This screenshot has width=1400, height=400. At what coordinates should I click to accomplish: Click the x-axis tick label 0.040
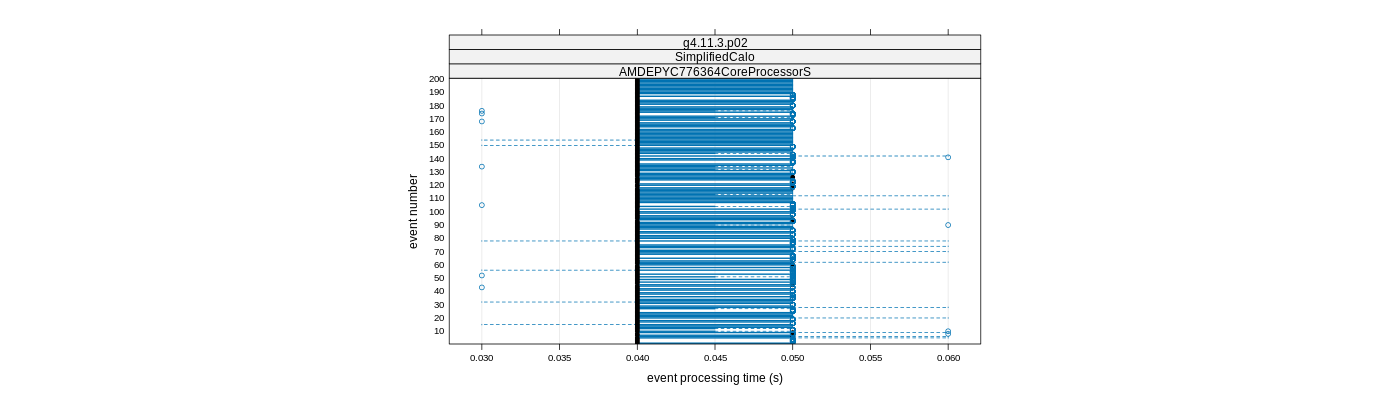click(637, 357)
